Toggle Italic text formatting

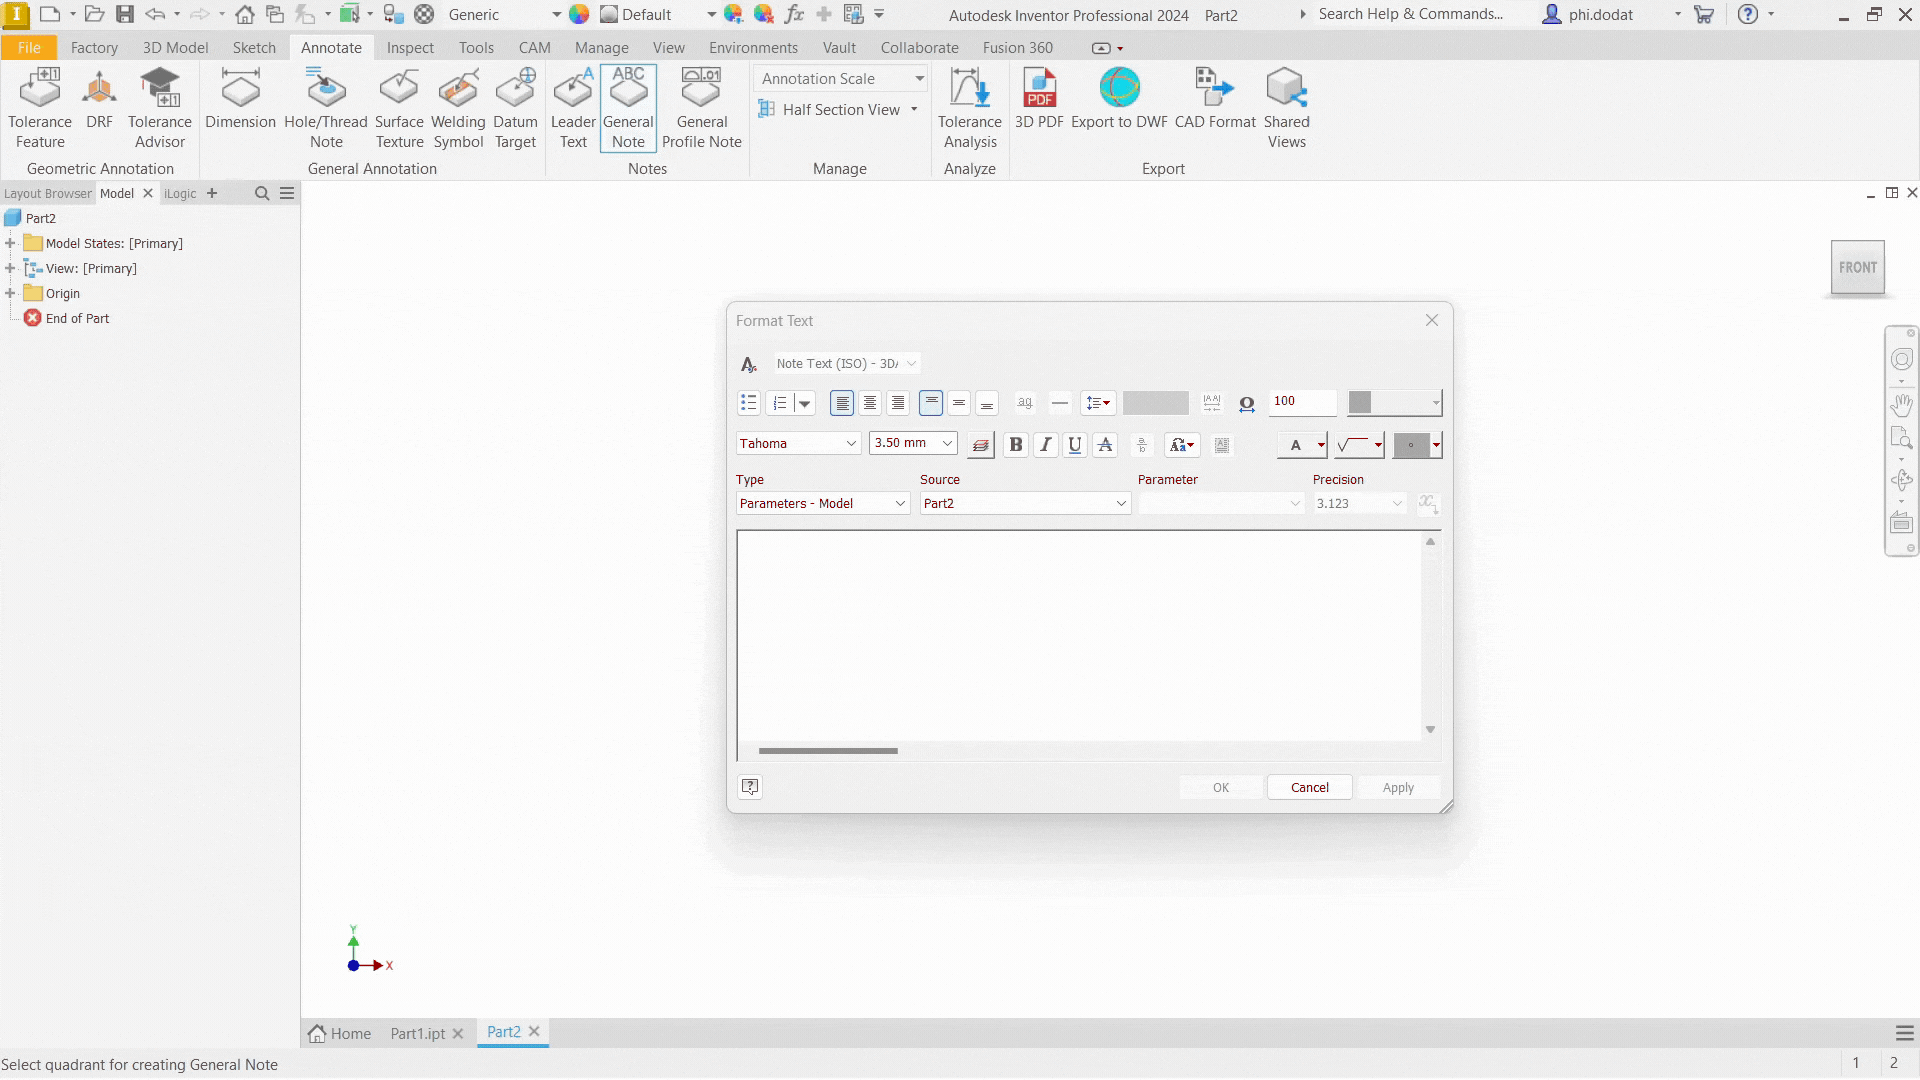coord(1045,445)
